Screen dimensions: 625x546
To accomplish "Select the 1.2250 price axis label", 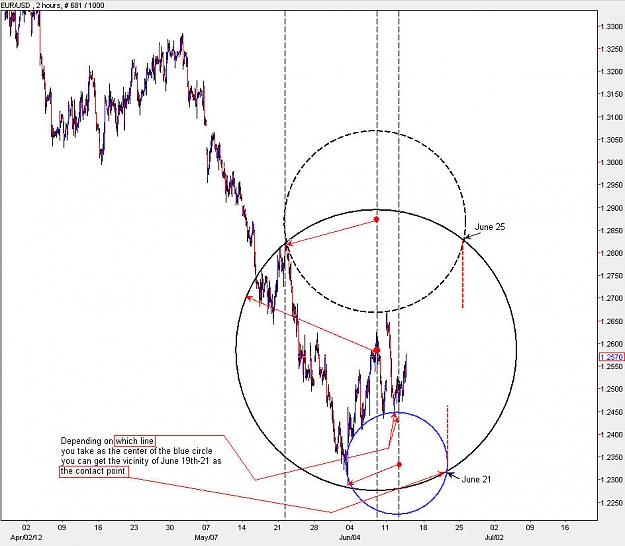I will coord(612,503).
